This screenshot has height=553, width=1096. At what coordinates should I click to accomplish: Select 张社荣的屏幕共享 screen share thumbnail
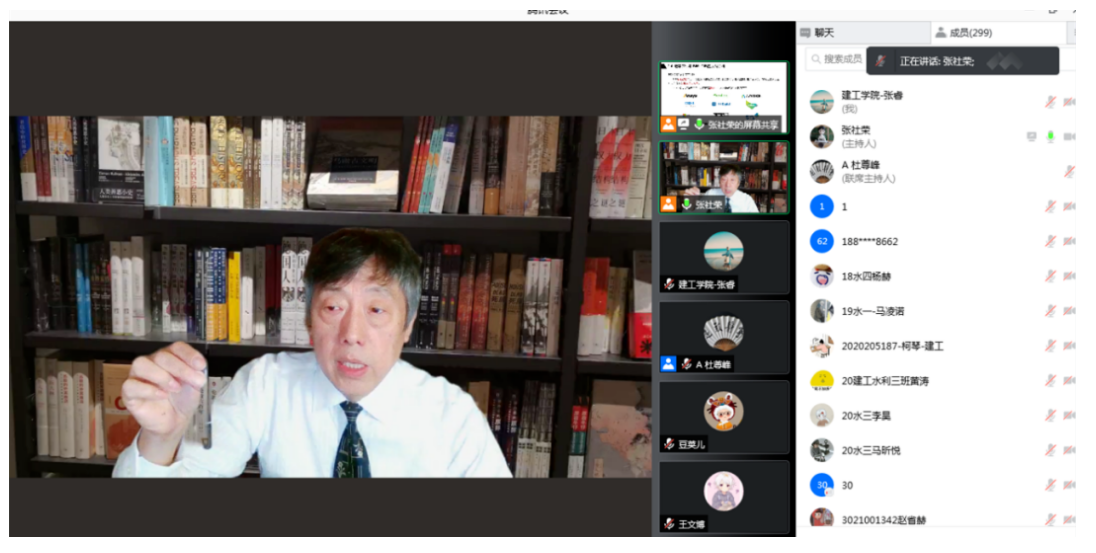[x=723, y=97]
